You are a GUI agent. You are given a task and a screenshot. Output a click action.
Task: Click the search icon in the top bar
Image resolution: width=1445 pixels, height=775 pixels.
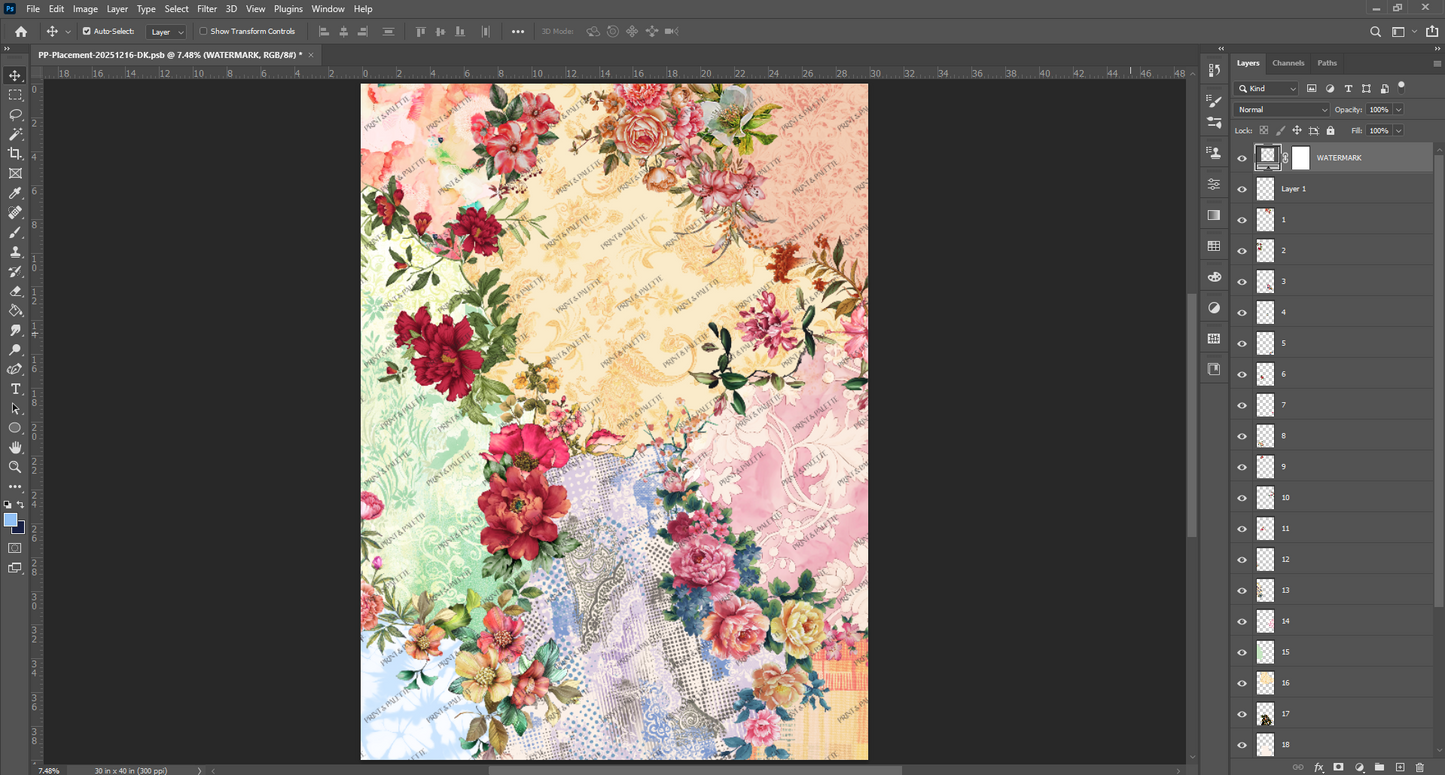tap(1375, 32)
